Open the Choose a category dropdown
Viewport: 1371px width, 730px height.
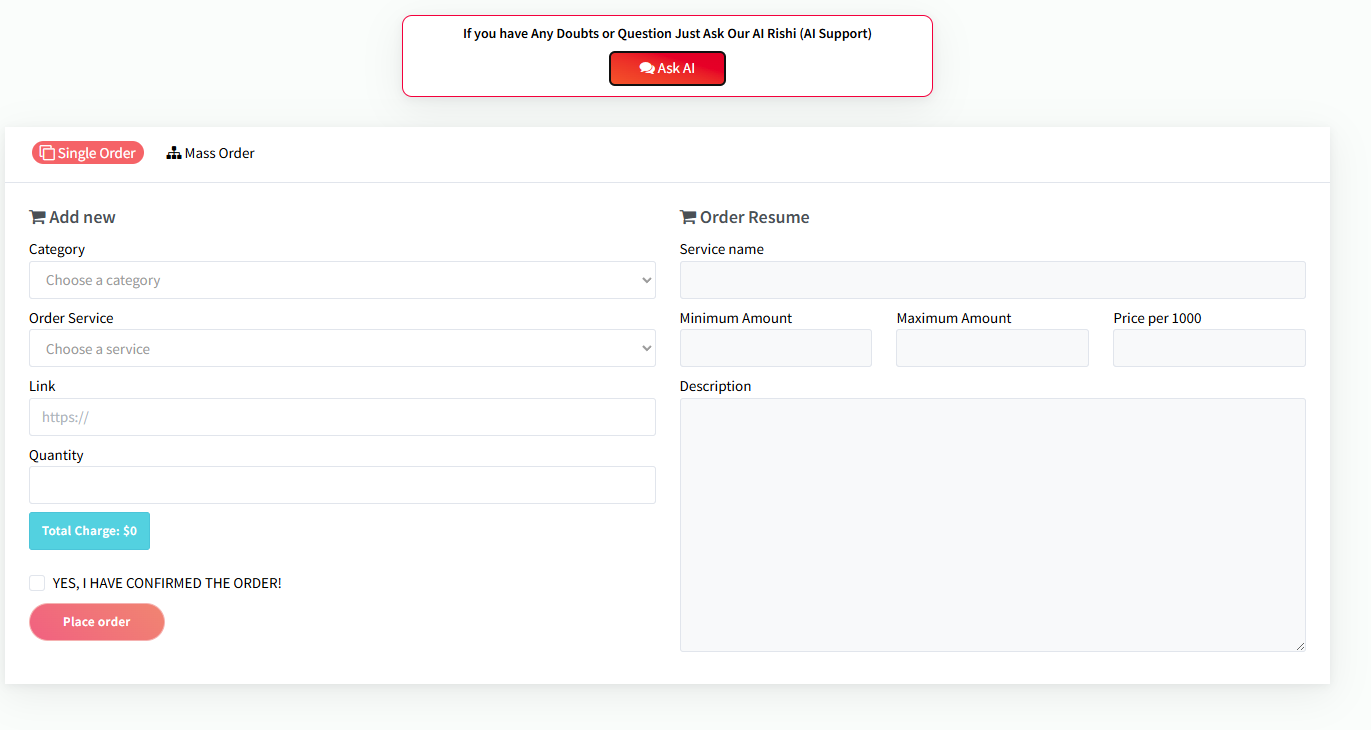click(342, 280)
